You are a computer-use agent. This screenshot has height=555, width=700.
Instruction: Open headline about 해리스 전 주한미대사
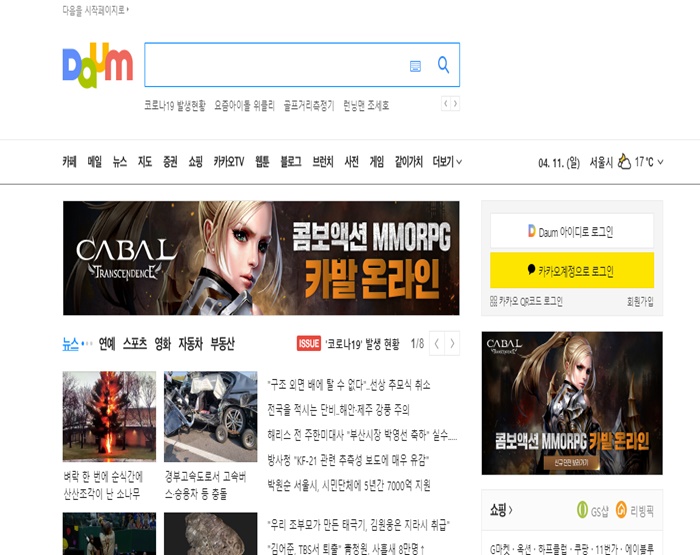362,435
